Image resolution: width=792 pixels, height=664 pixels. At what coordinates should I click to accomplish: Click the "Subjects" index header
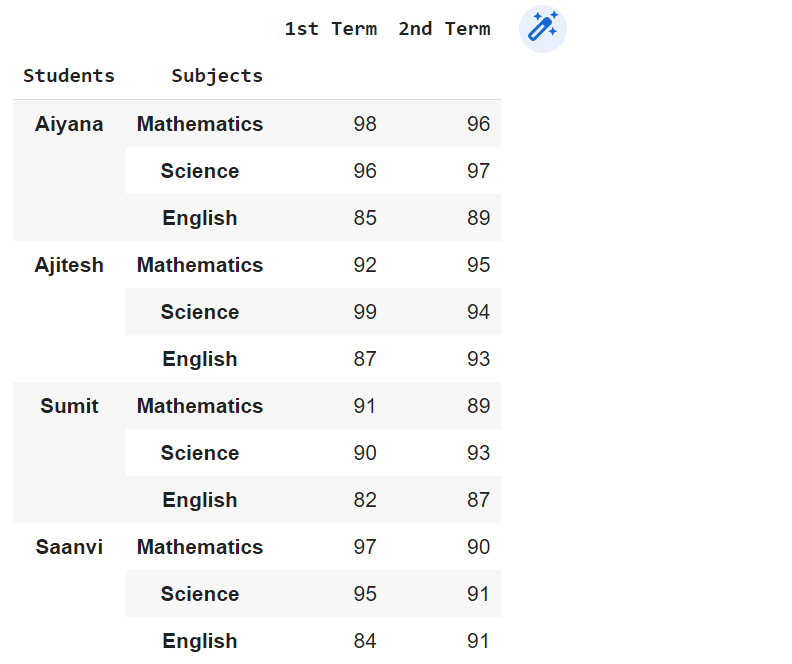tap(217, 76)
